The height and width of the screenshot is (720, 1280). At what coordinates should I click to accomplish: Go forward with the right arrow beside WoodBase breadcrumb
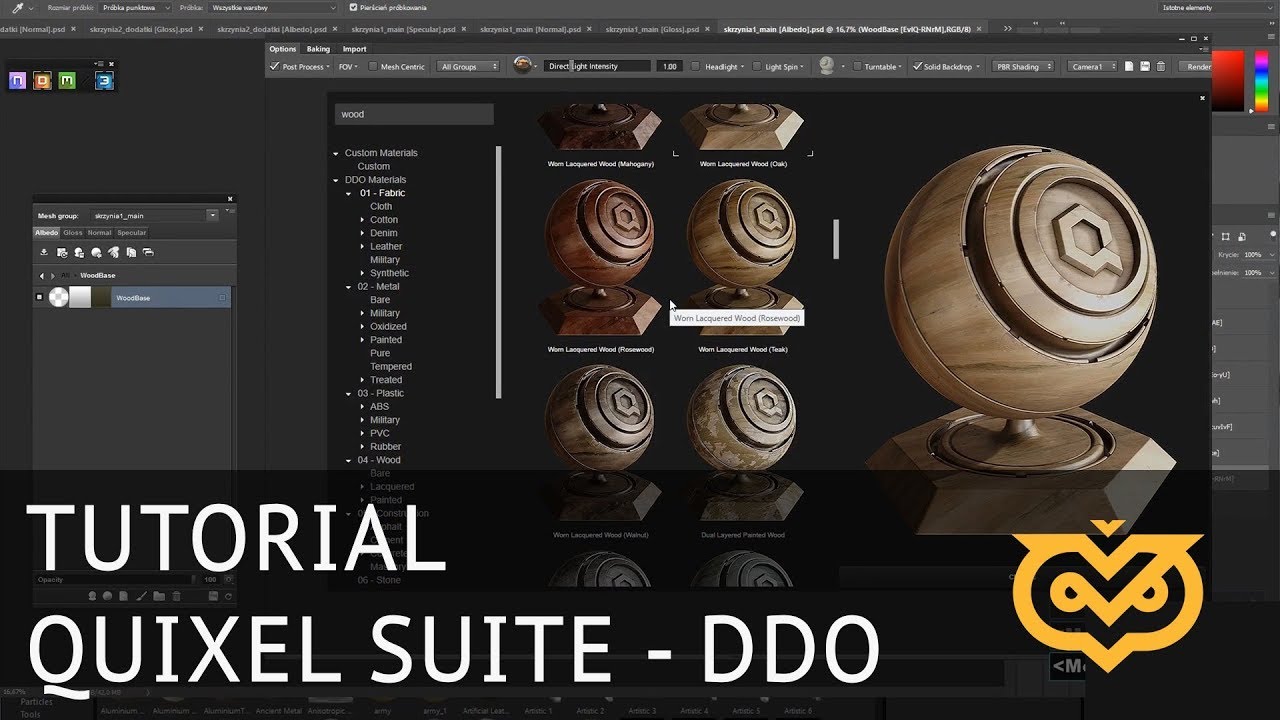pyautogui.click(x=53, y=276)
